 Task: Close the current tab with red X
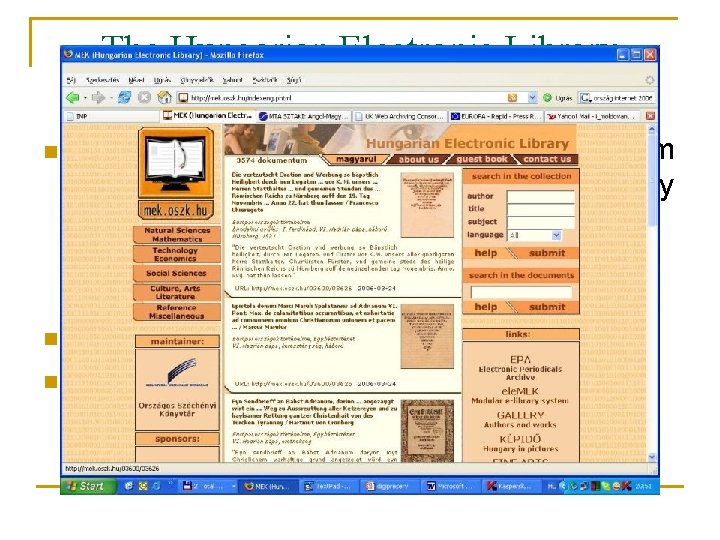[650, 116]
